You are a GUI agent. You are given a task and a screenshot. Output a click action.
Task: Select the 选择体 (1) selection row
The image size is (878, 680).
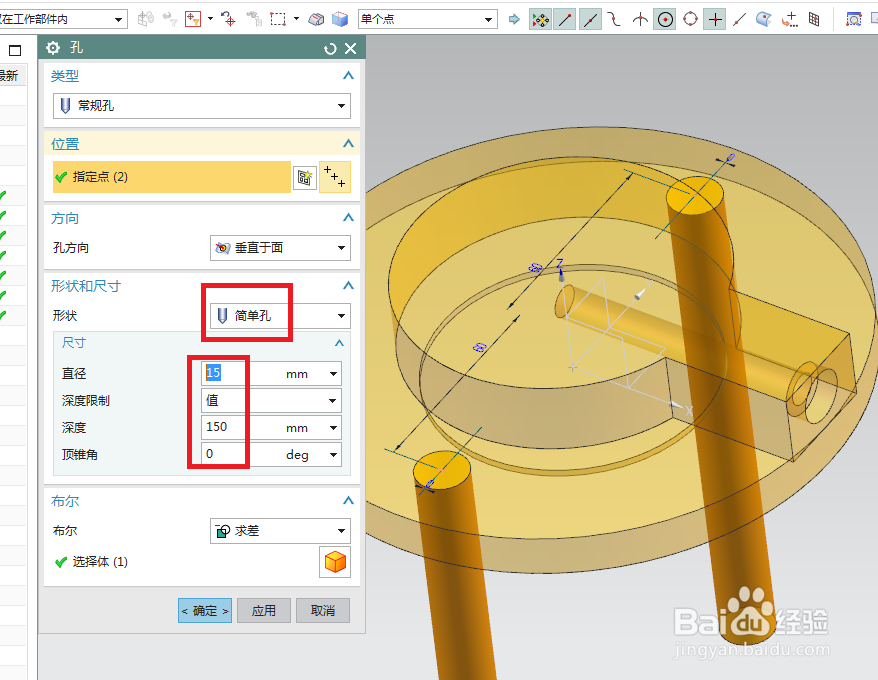tap(91, 562)
